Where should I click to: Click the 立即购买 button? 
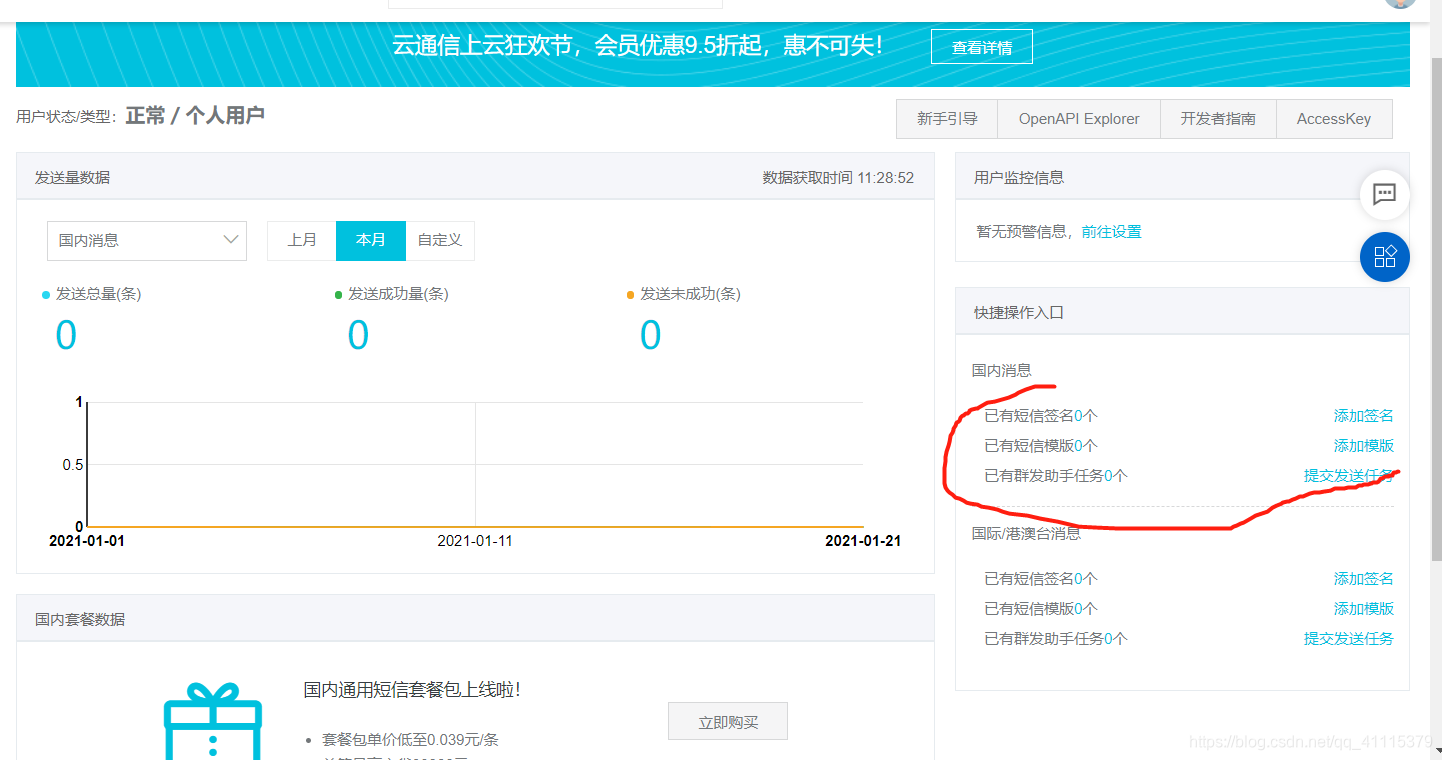[x=728, y=722]
